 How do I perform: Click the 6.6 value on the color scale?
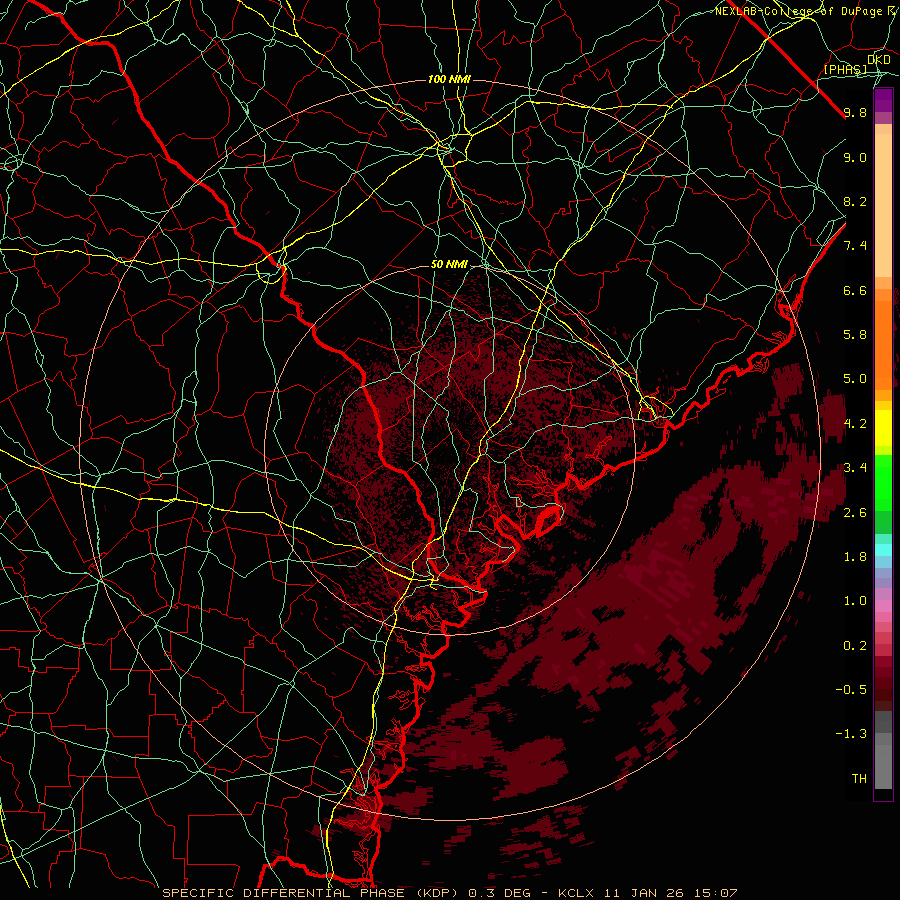855,290
